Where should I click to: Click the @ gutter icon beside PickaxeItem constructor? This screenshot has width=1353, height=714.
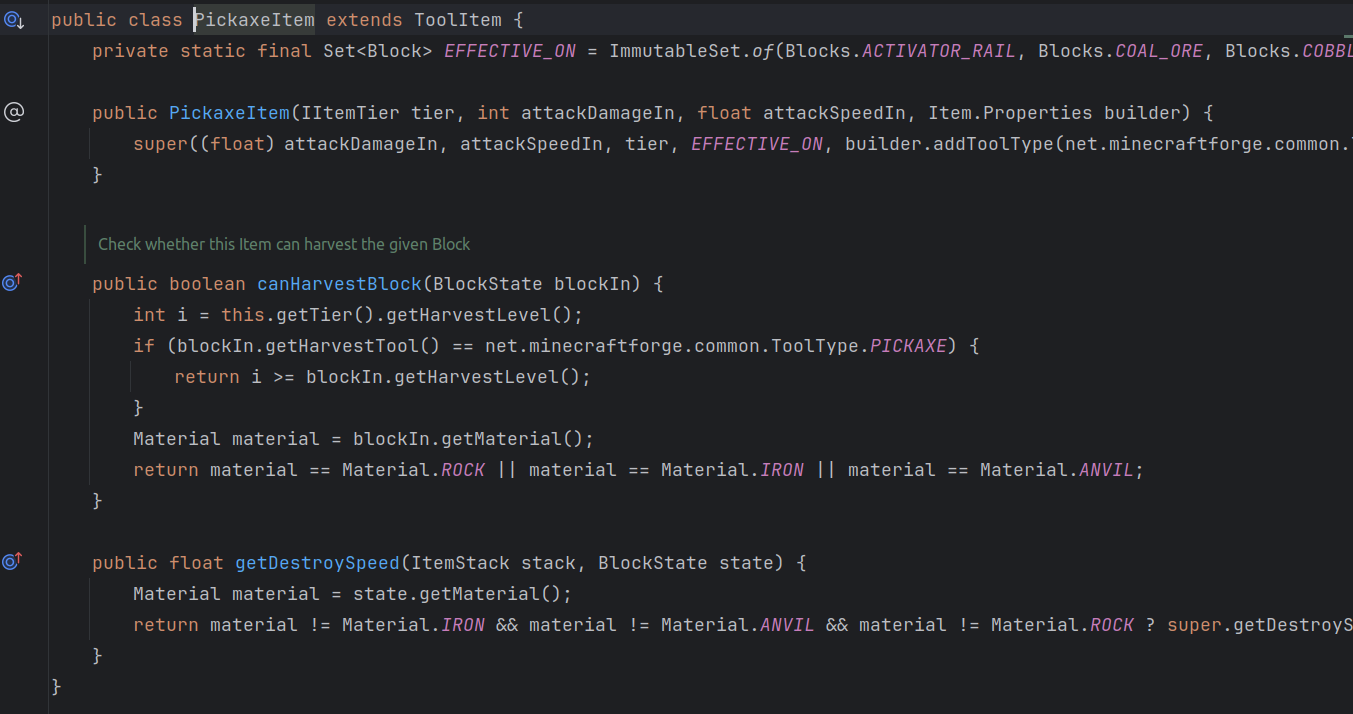coord(13,113)
